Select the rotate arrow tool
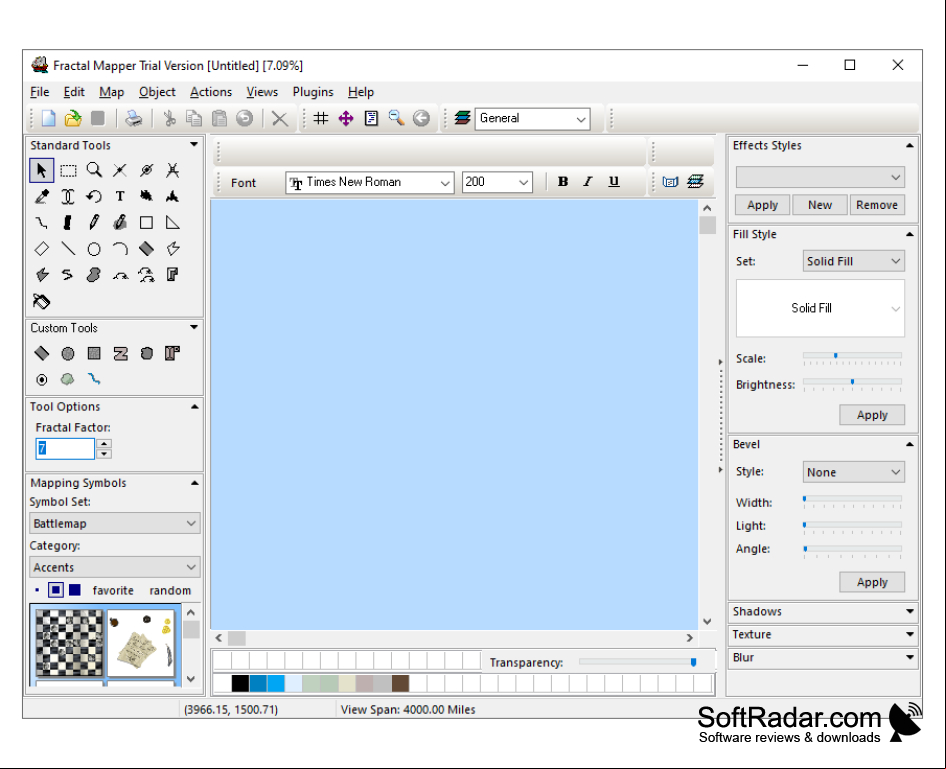The height and width of the screenshot is (769, 946). click(x=94, y=197)
